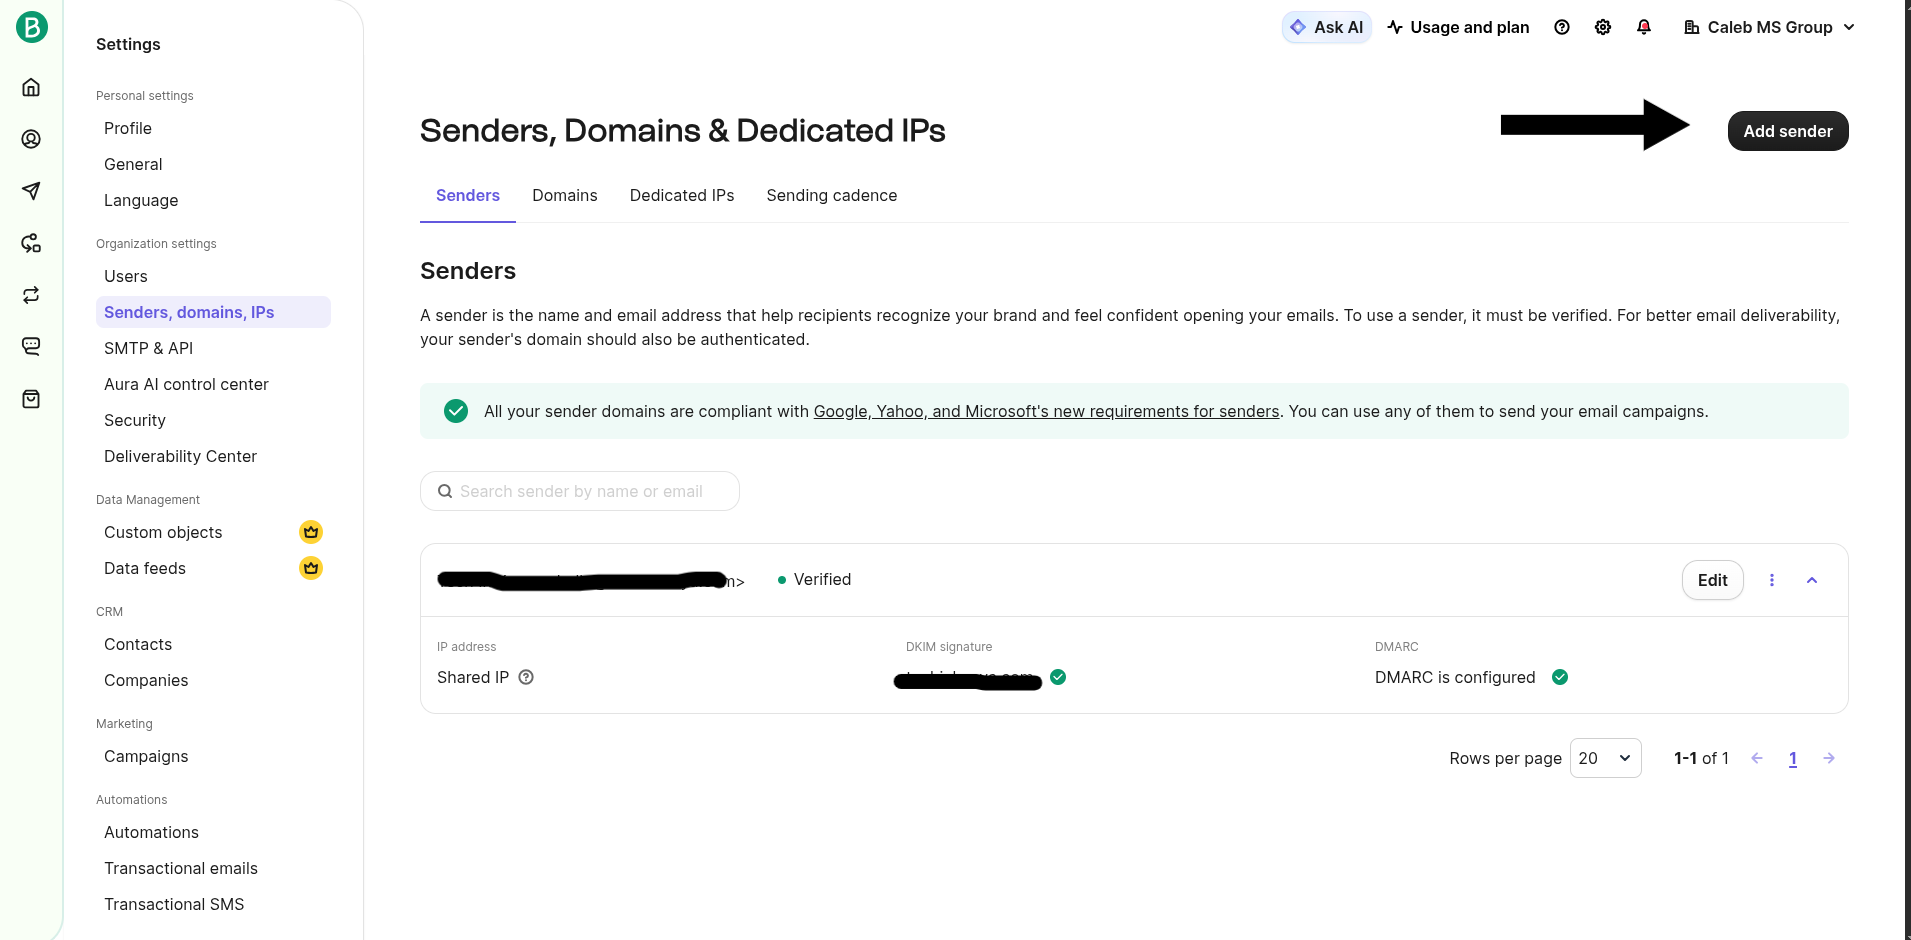Select page 1 in pagination

(1793, 758)
